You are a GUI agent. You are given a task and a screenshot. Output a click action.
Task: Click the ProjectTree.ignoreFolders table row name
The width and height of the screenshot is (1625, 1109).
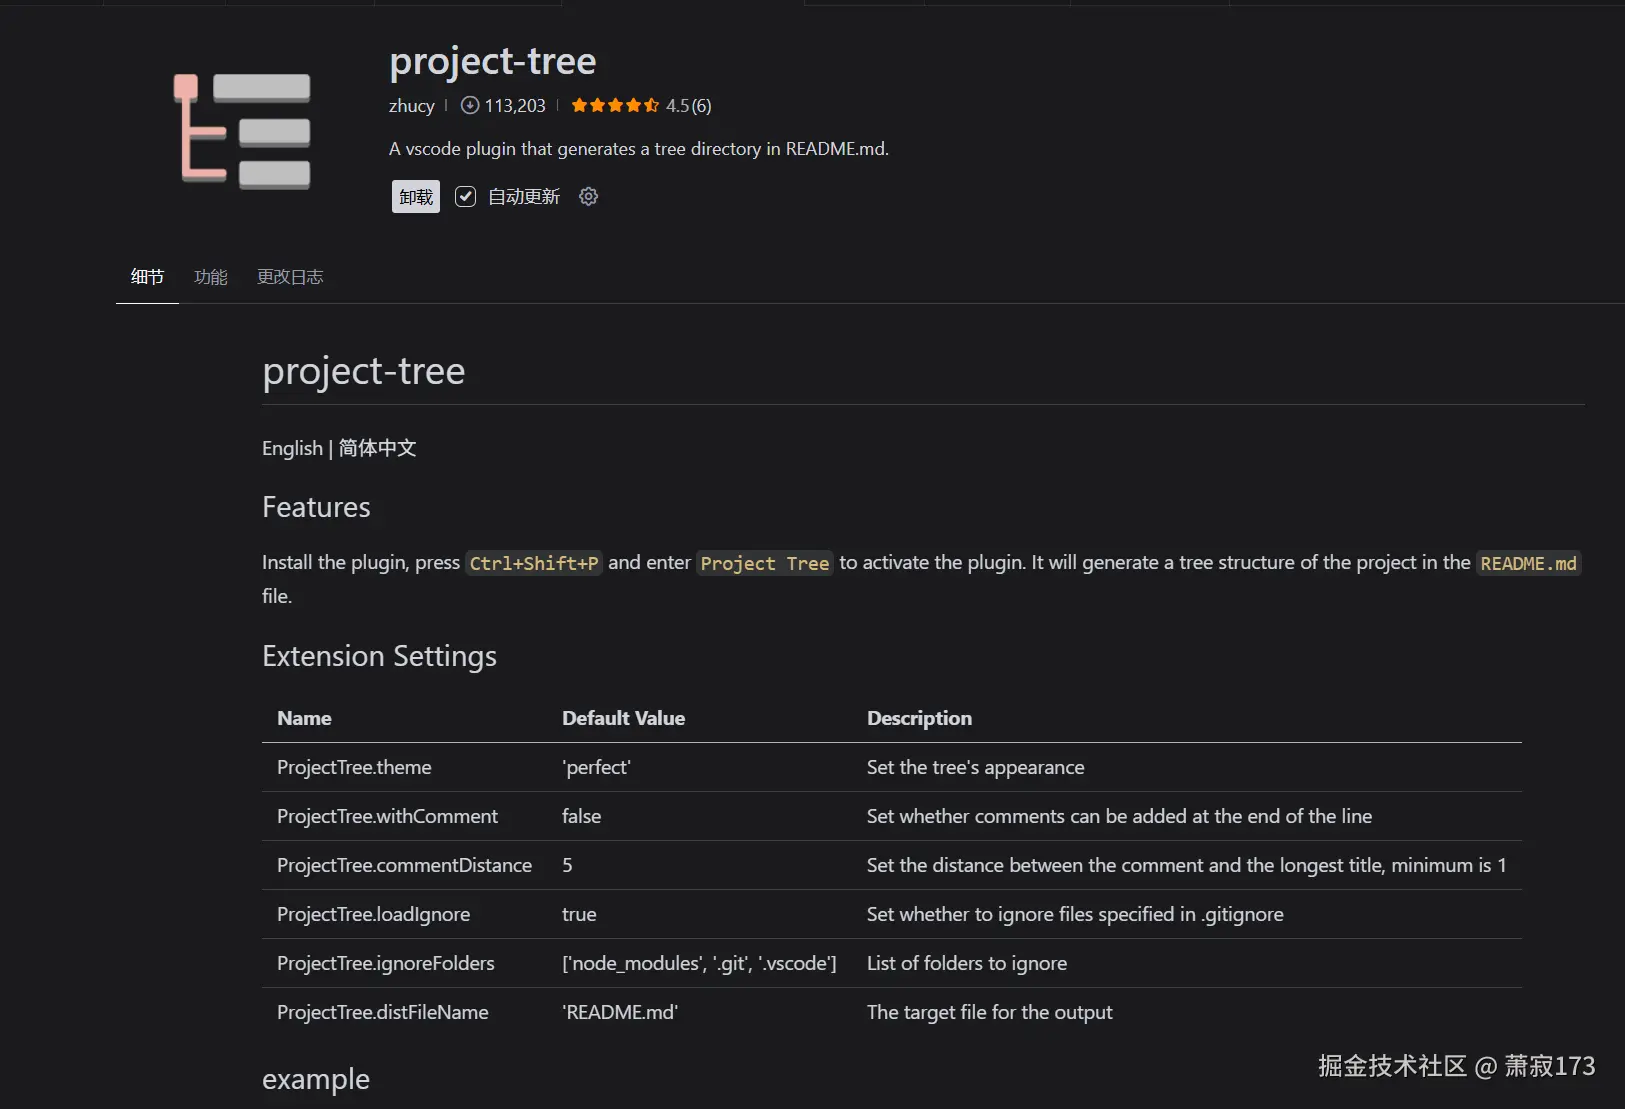point(385,963)
